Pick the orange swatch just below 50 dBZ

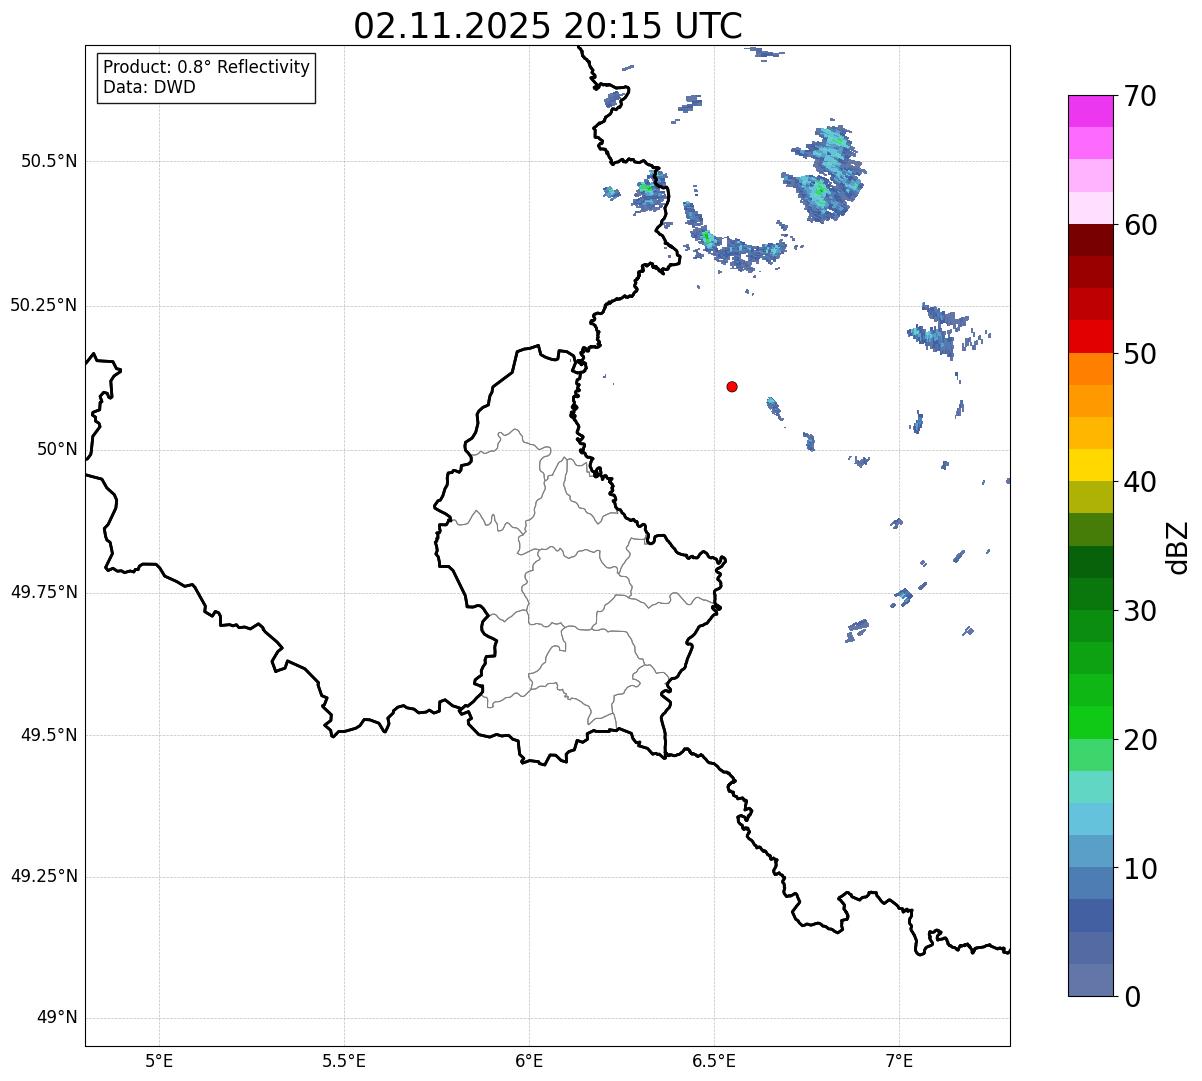(x=1090, y=369)
